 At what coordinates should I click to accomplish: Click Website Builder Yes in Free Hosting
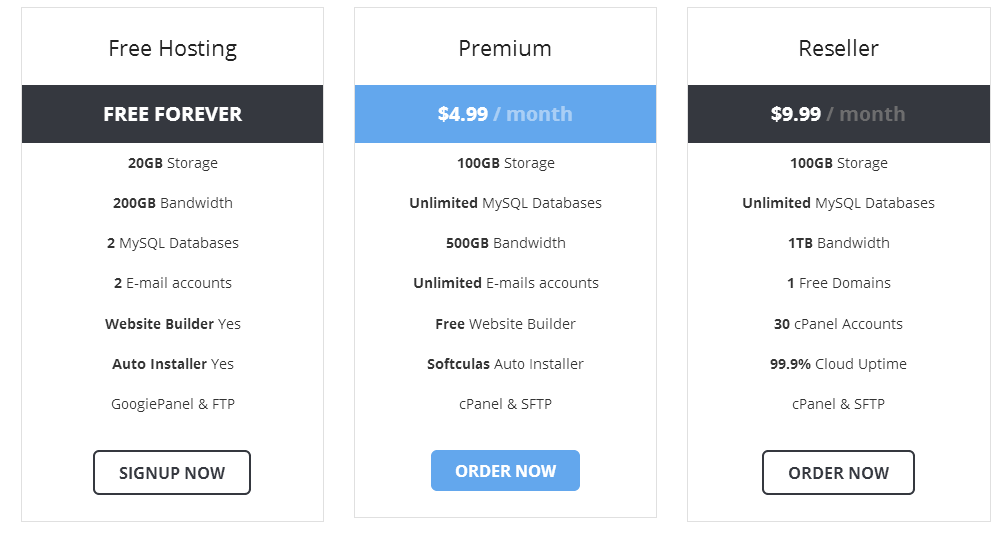coord(173,324)
